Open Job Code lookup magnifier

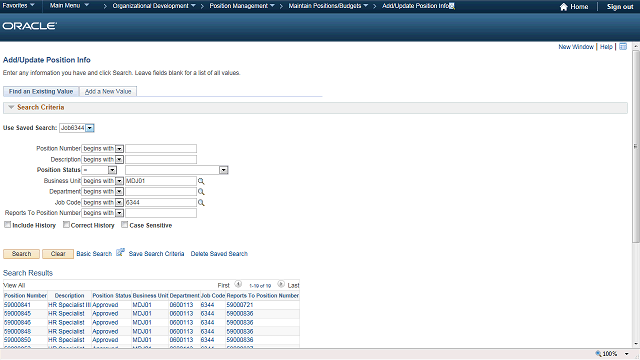pos(201,203)
